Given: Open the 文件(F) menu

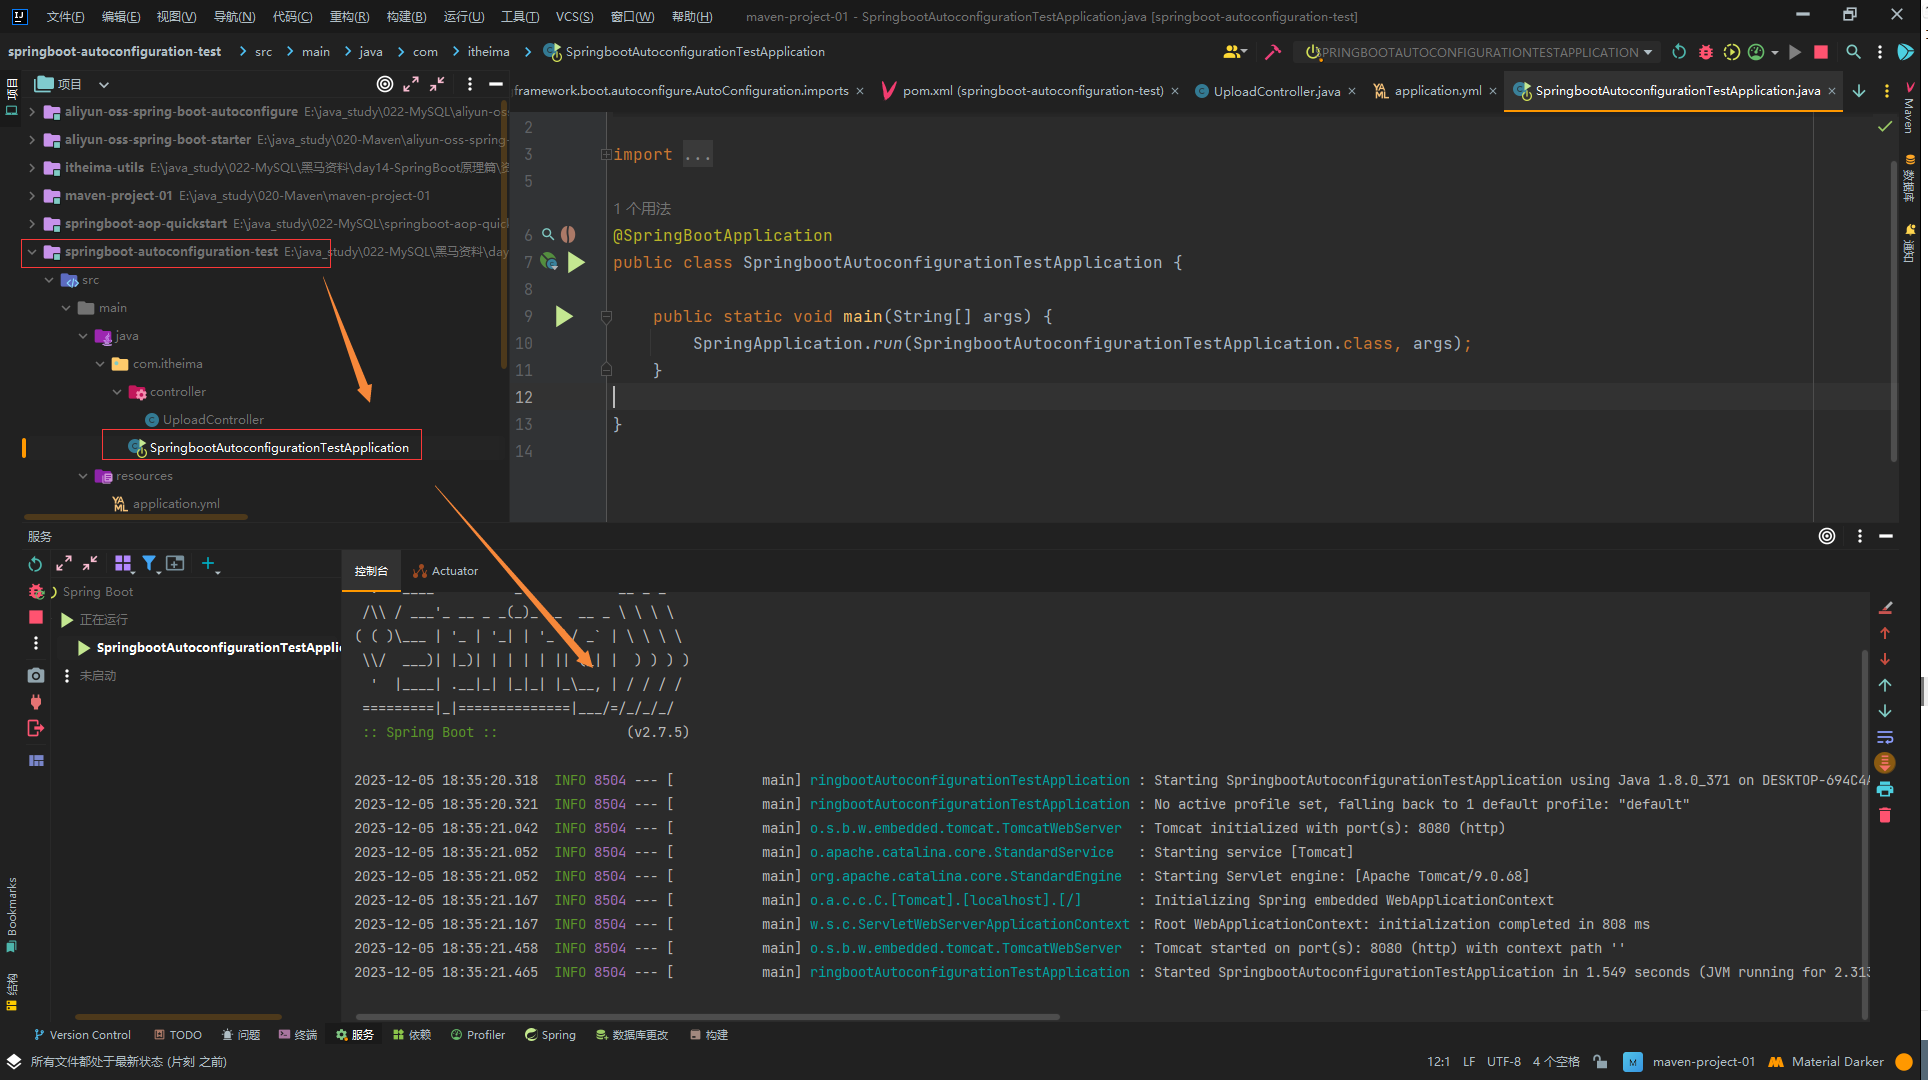Looking at the screenshot, I should coord(65,16).
